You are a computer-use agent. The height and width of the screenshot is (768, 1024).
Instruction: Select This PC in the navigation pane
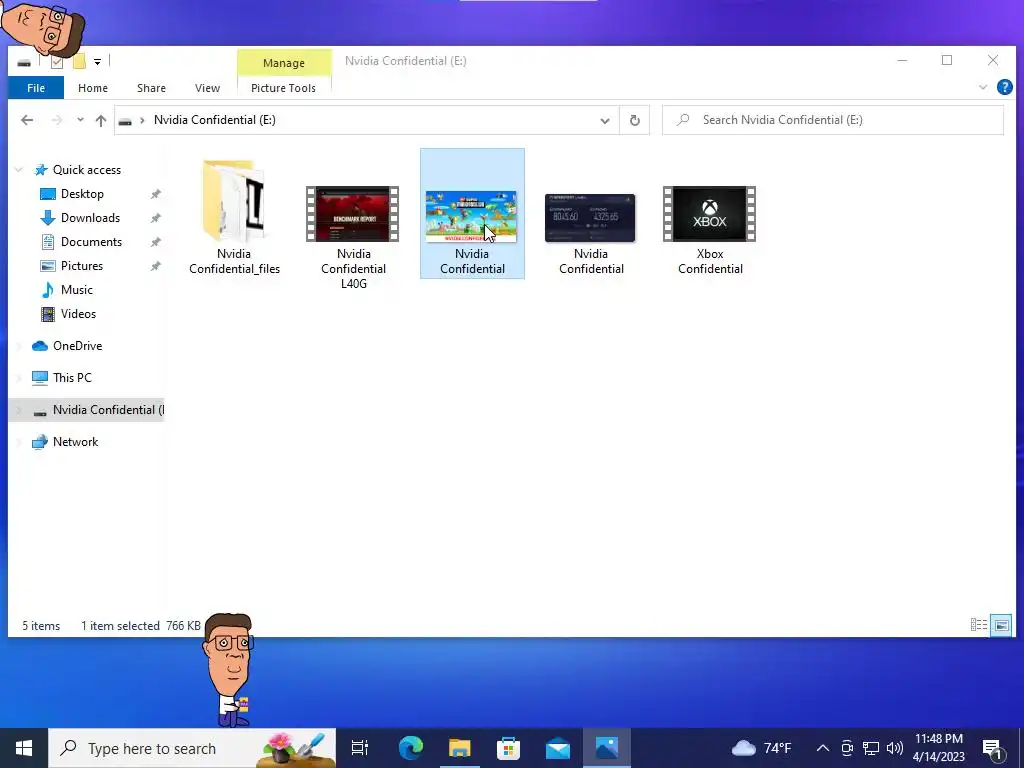72,378
